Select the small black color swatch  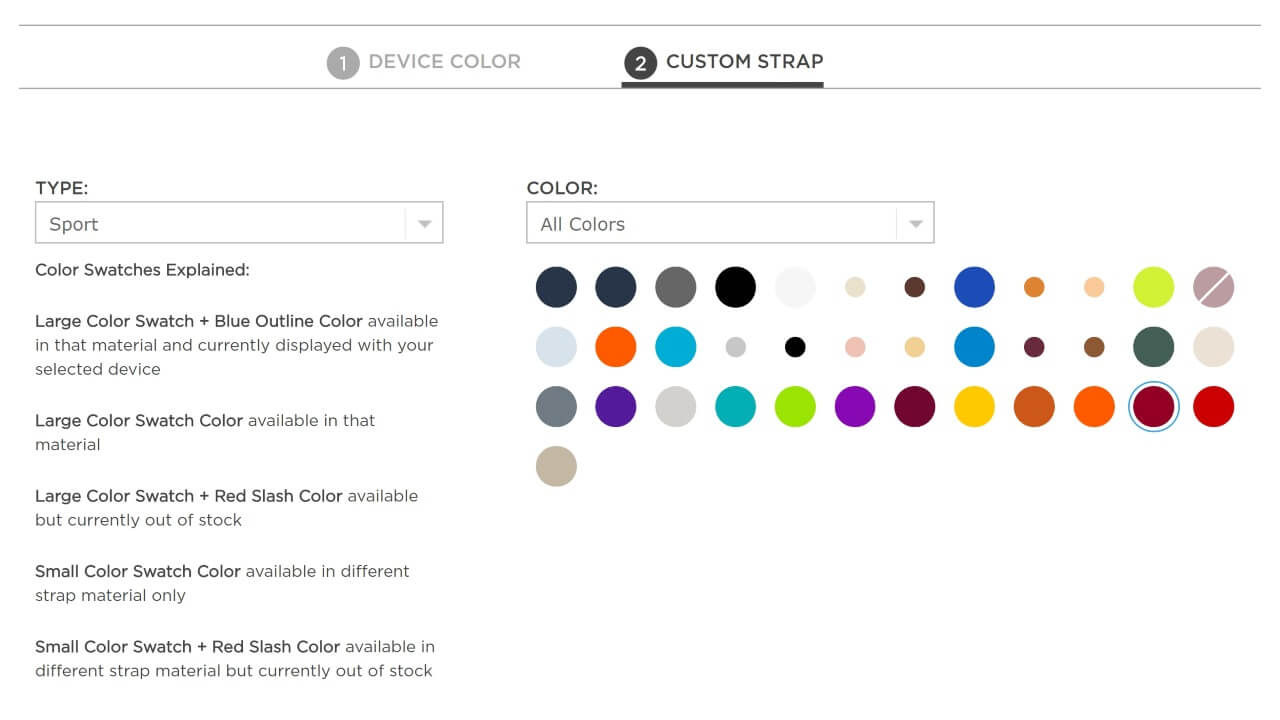pos(795,347)
